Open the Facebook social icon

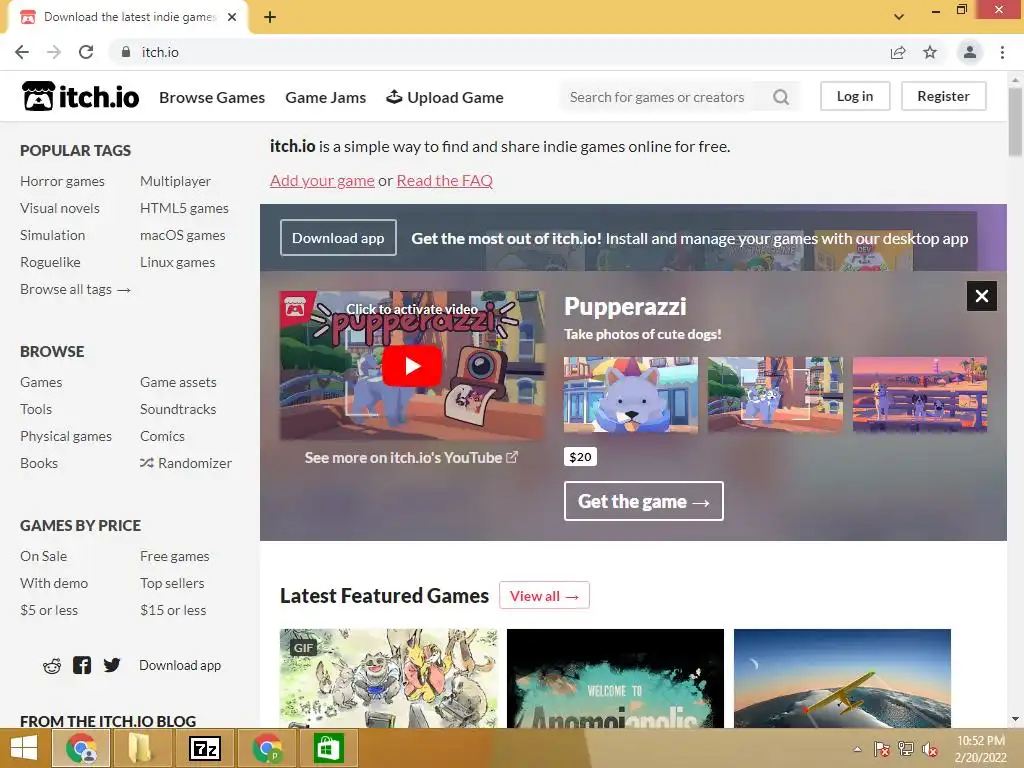82,665
